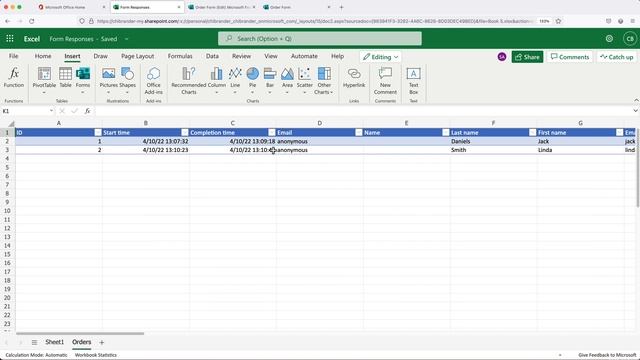Open the settings gear icon
This screenshot has height=360, width=640.
click(x=609, y=38)
